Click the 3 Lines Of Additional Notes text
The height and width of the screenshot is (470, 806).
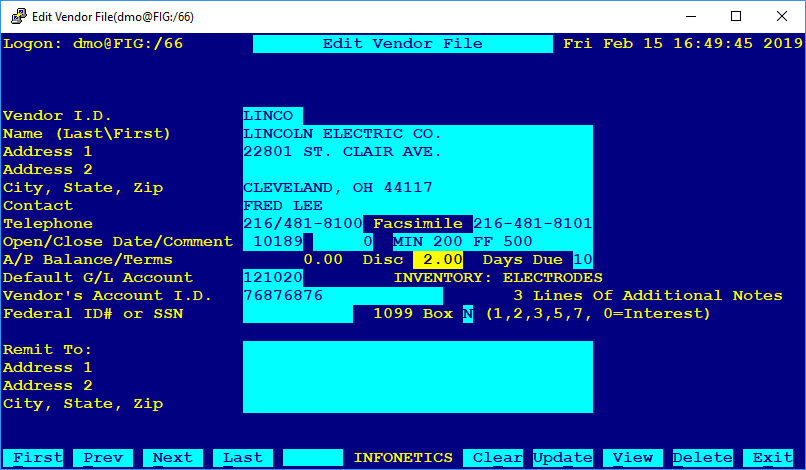click(648, 296)
